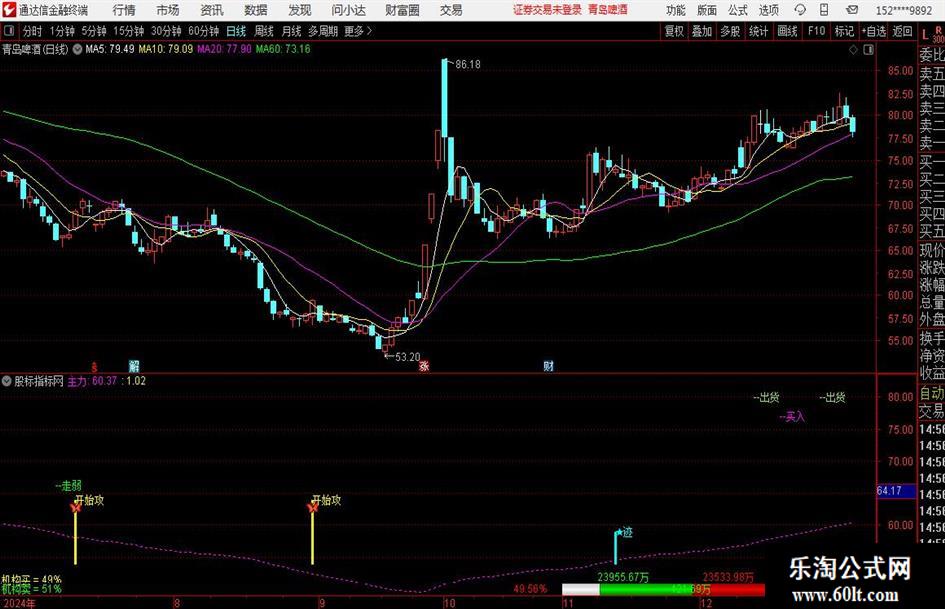The height and width of the screenshot is (609, 945).
Task: Open the 版面 menu
Action: pyautogui.click(x=707, y=10)
